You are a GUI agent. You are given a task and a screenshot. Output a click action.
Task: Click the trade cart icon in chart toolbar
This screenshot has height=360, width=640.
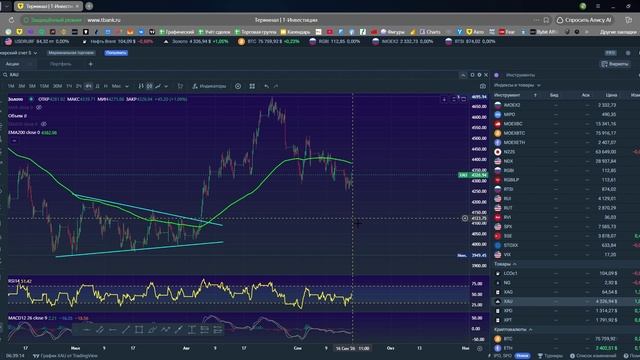(180, 86)
